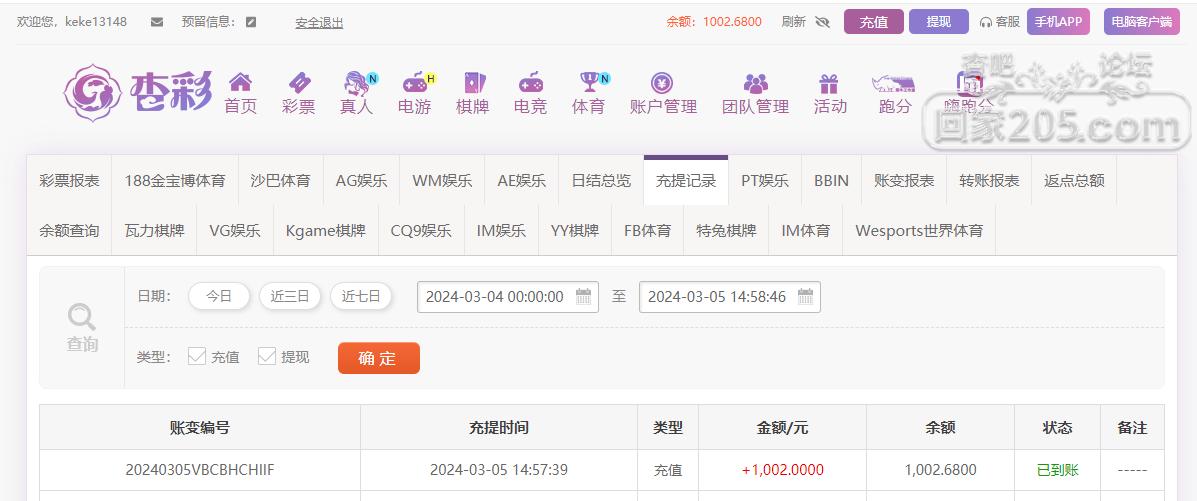Switch to AE娱乐 tab
Image resolution: width=1197 pixels, height=501 pixels.
coord(522,181)
